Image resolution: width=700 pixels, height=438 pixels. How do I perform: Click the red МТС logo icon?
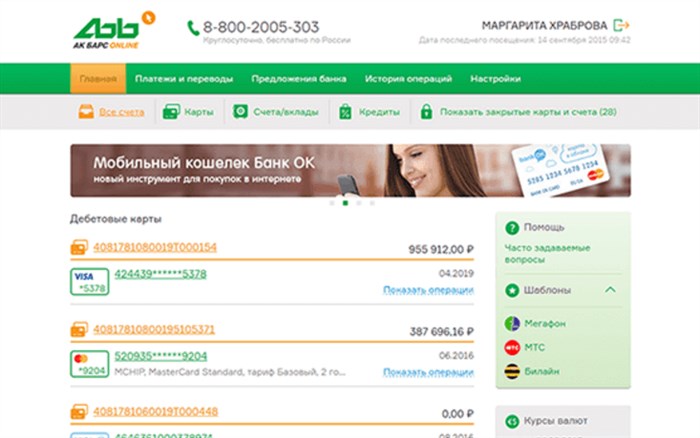pyautogui.click(x=512, y=347)
